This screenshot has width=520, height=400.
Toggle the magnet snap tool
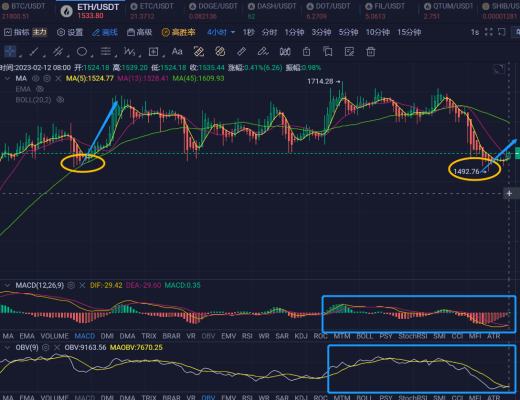click(285, 52)
